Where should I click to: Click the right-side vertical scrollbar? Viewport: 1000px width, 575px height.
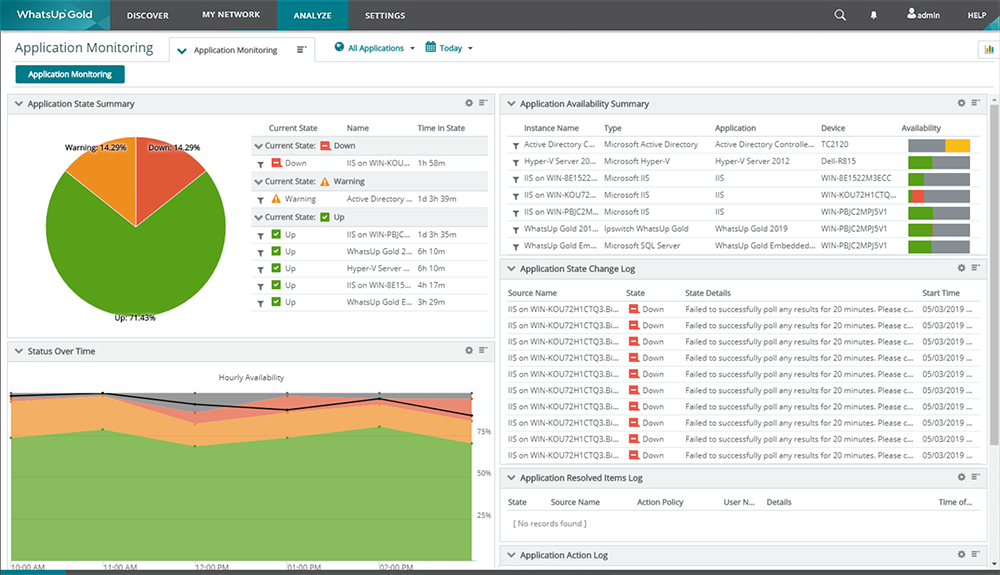click(x=994, y=274)
